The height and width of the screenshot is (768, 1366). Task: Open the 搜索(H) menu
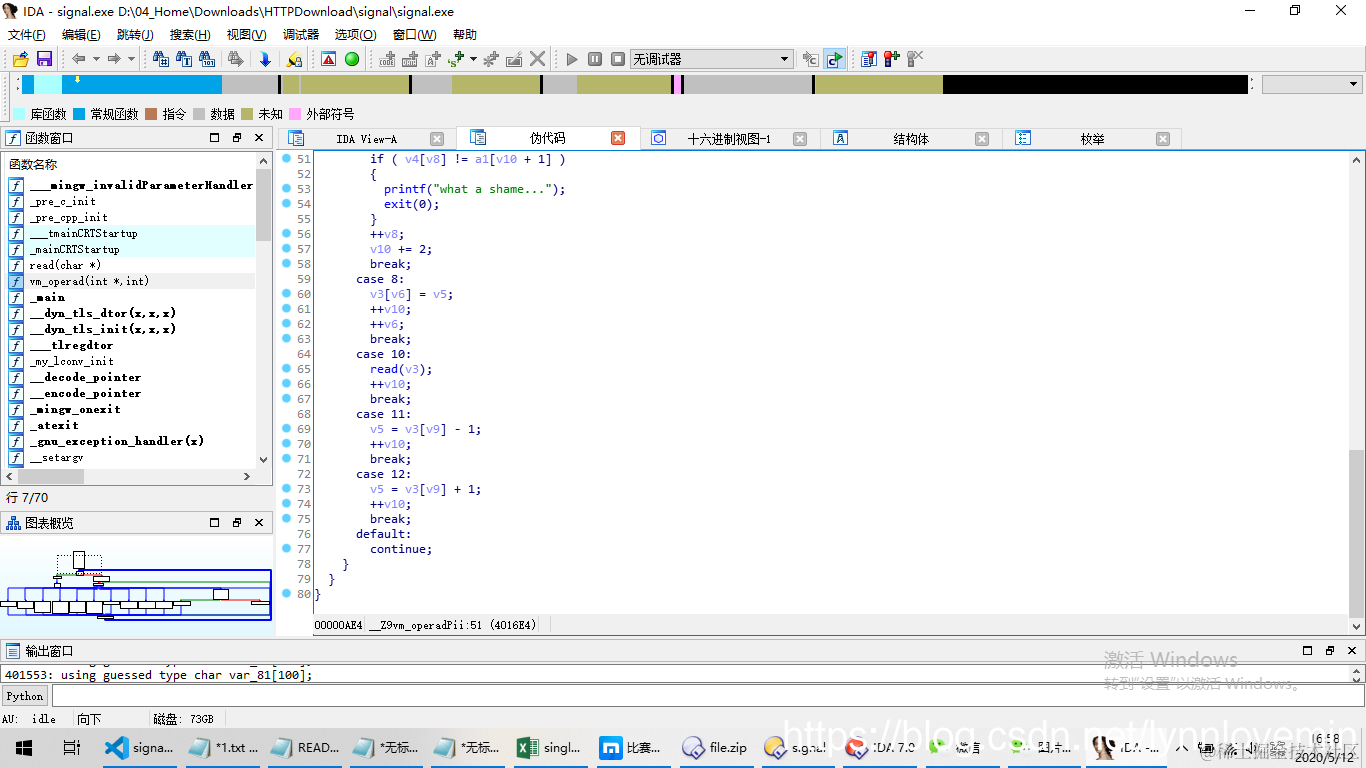(x=190, y=34)
